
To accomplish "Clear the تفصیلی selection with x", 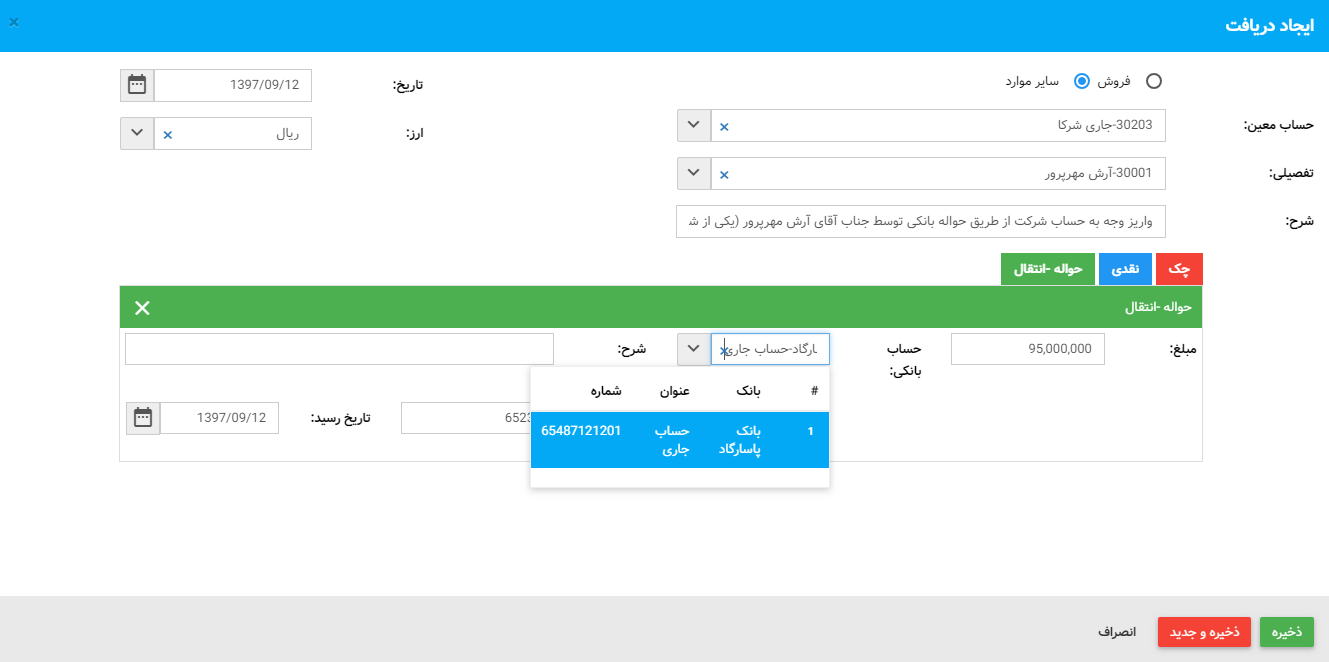I will 725,175.
